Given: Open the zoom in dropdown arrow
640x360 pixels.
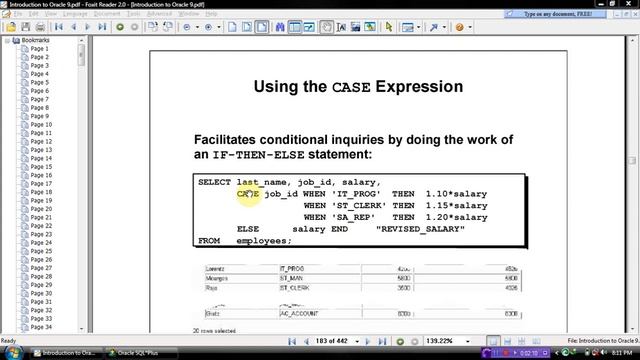Looking at the screenshot, I should (x=219, y=27).
